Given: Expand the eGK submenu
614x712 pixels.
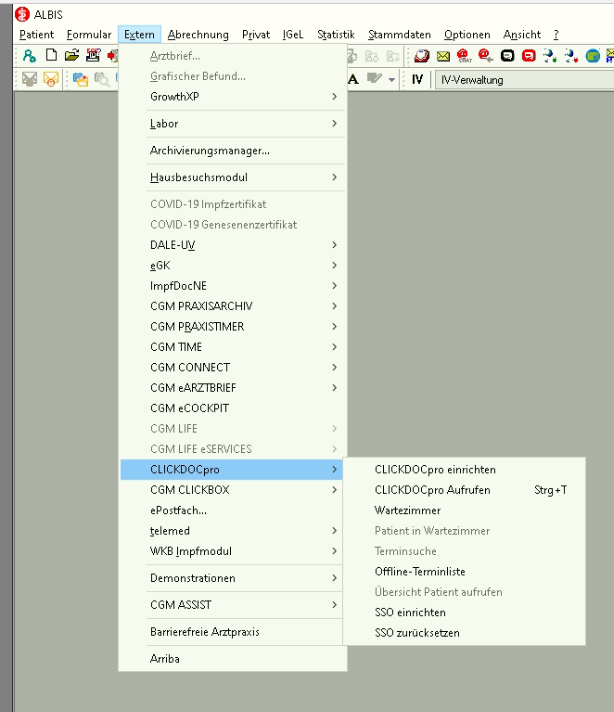Looking at the screenshot, I should point(233,265).
